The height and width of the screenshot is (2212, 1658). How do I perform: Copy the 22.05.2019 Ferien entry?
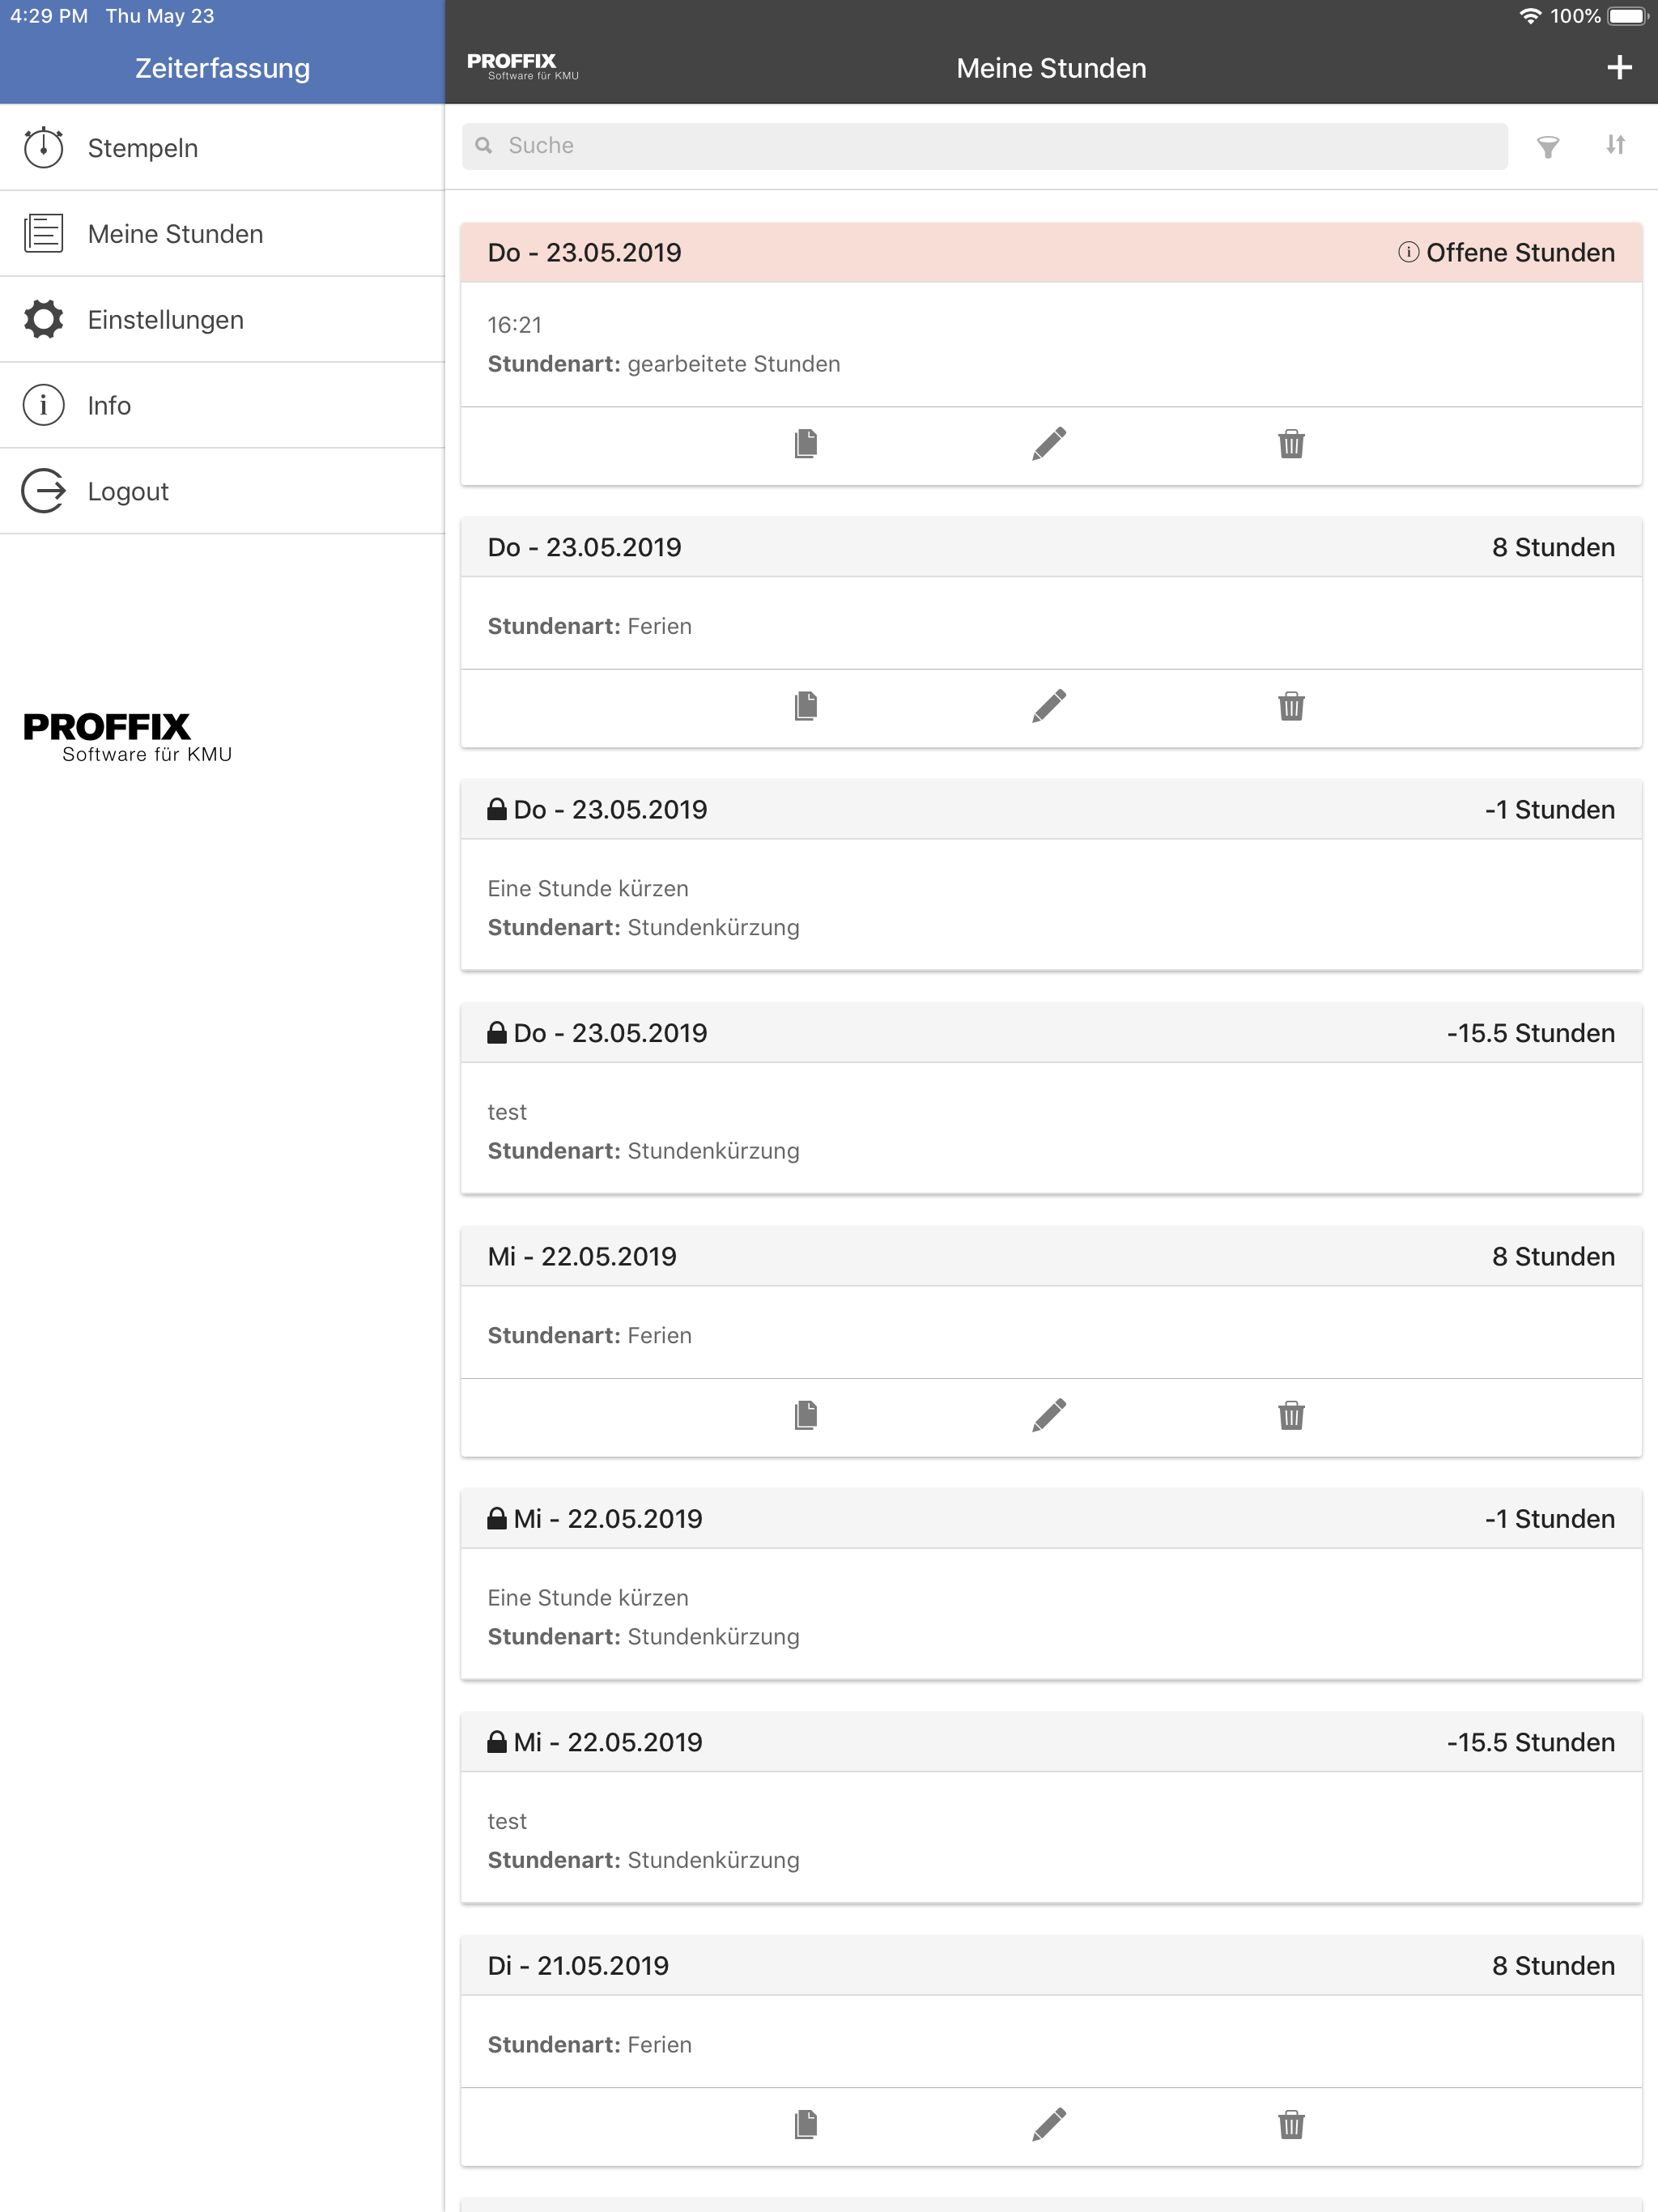pos(806,1415)
